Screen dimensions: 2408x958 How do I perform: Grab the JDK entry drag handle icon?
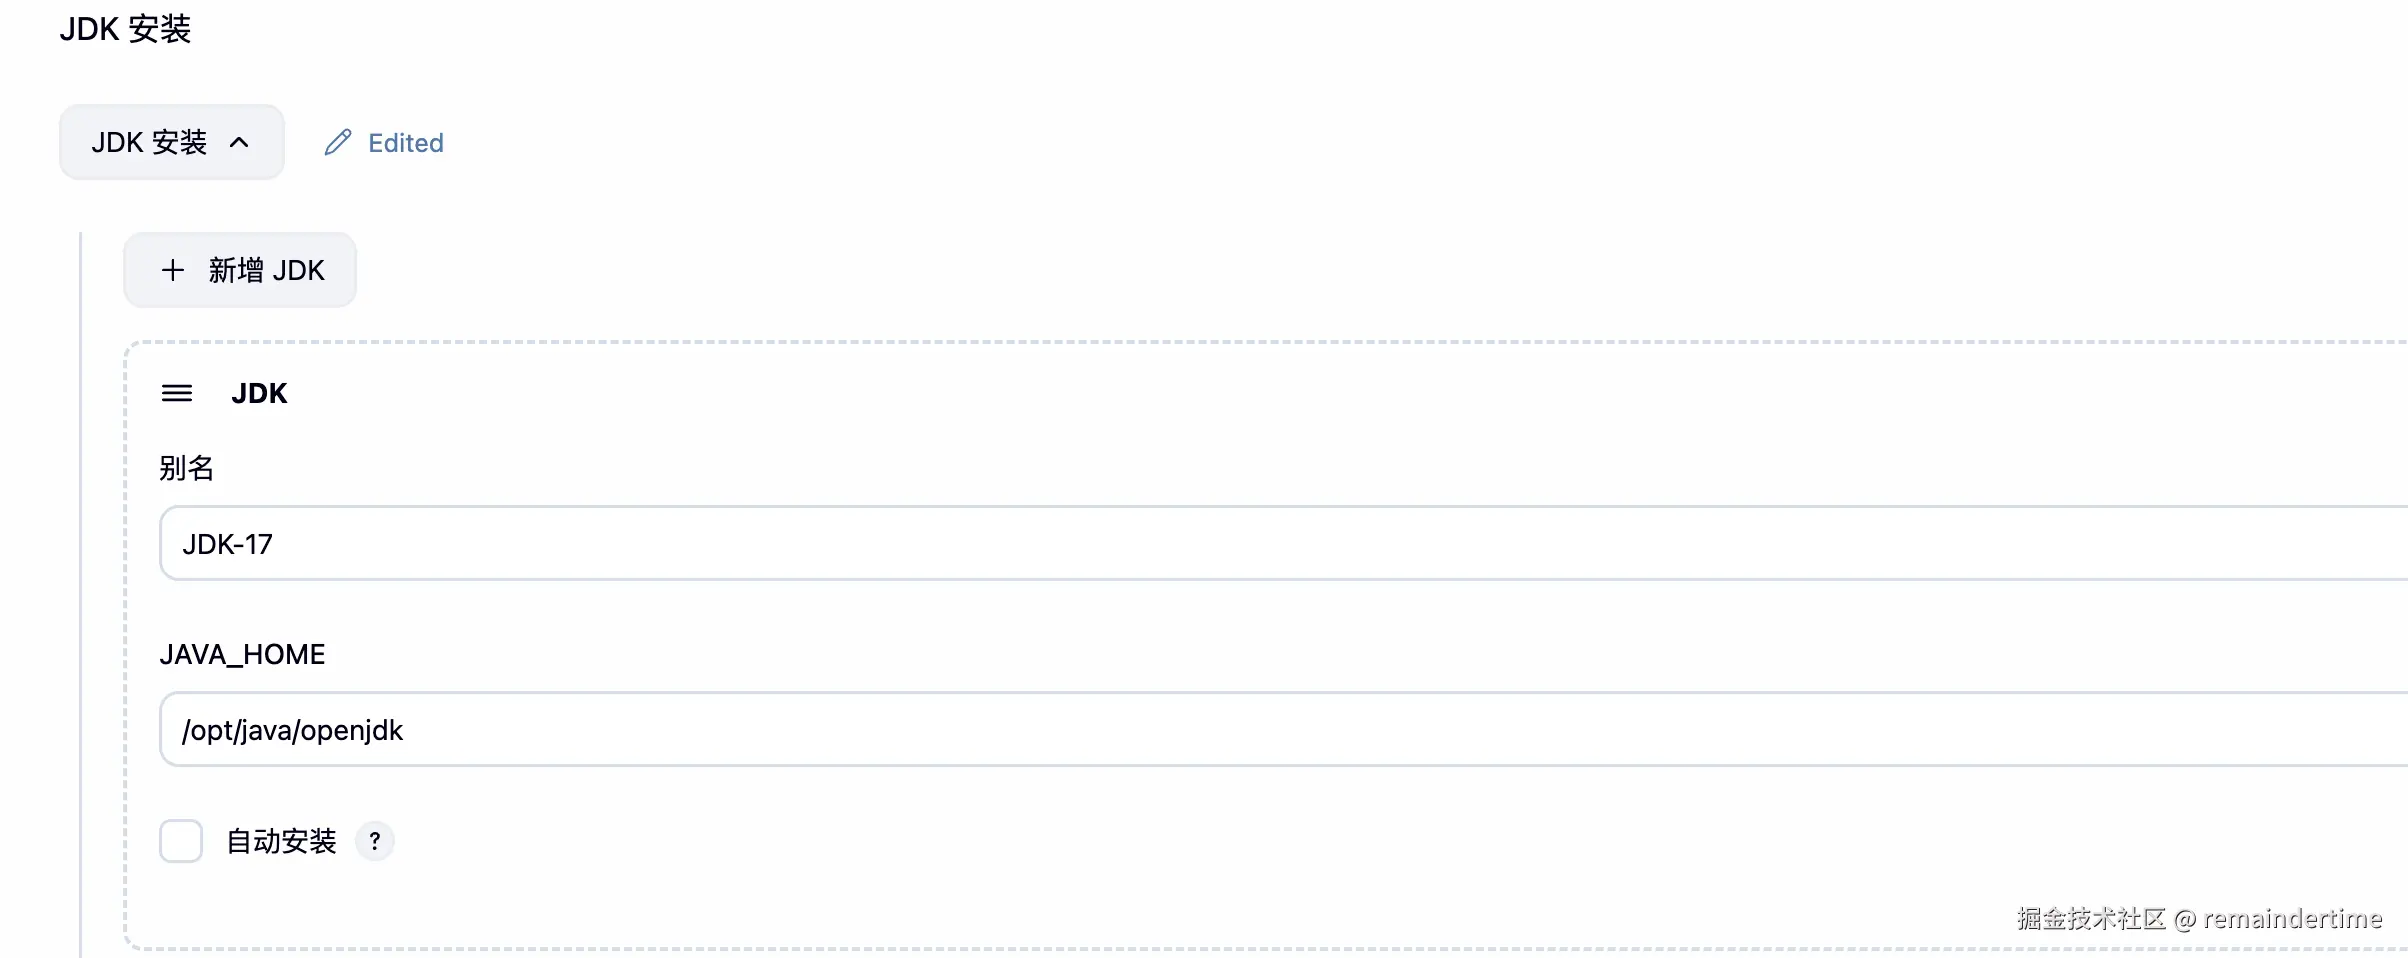click(x=177, y=393)
